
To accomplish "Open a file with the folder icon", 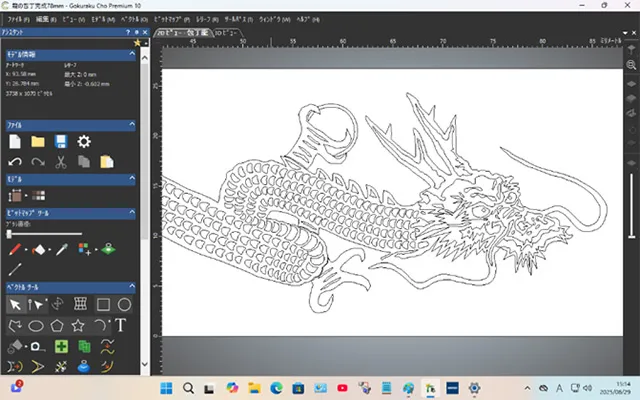I will click(38, 142).
